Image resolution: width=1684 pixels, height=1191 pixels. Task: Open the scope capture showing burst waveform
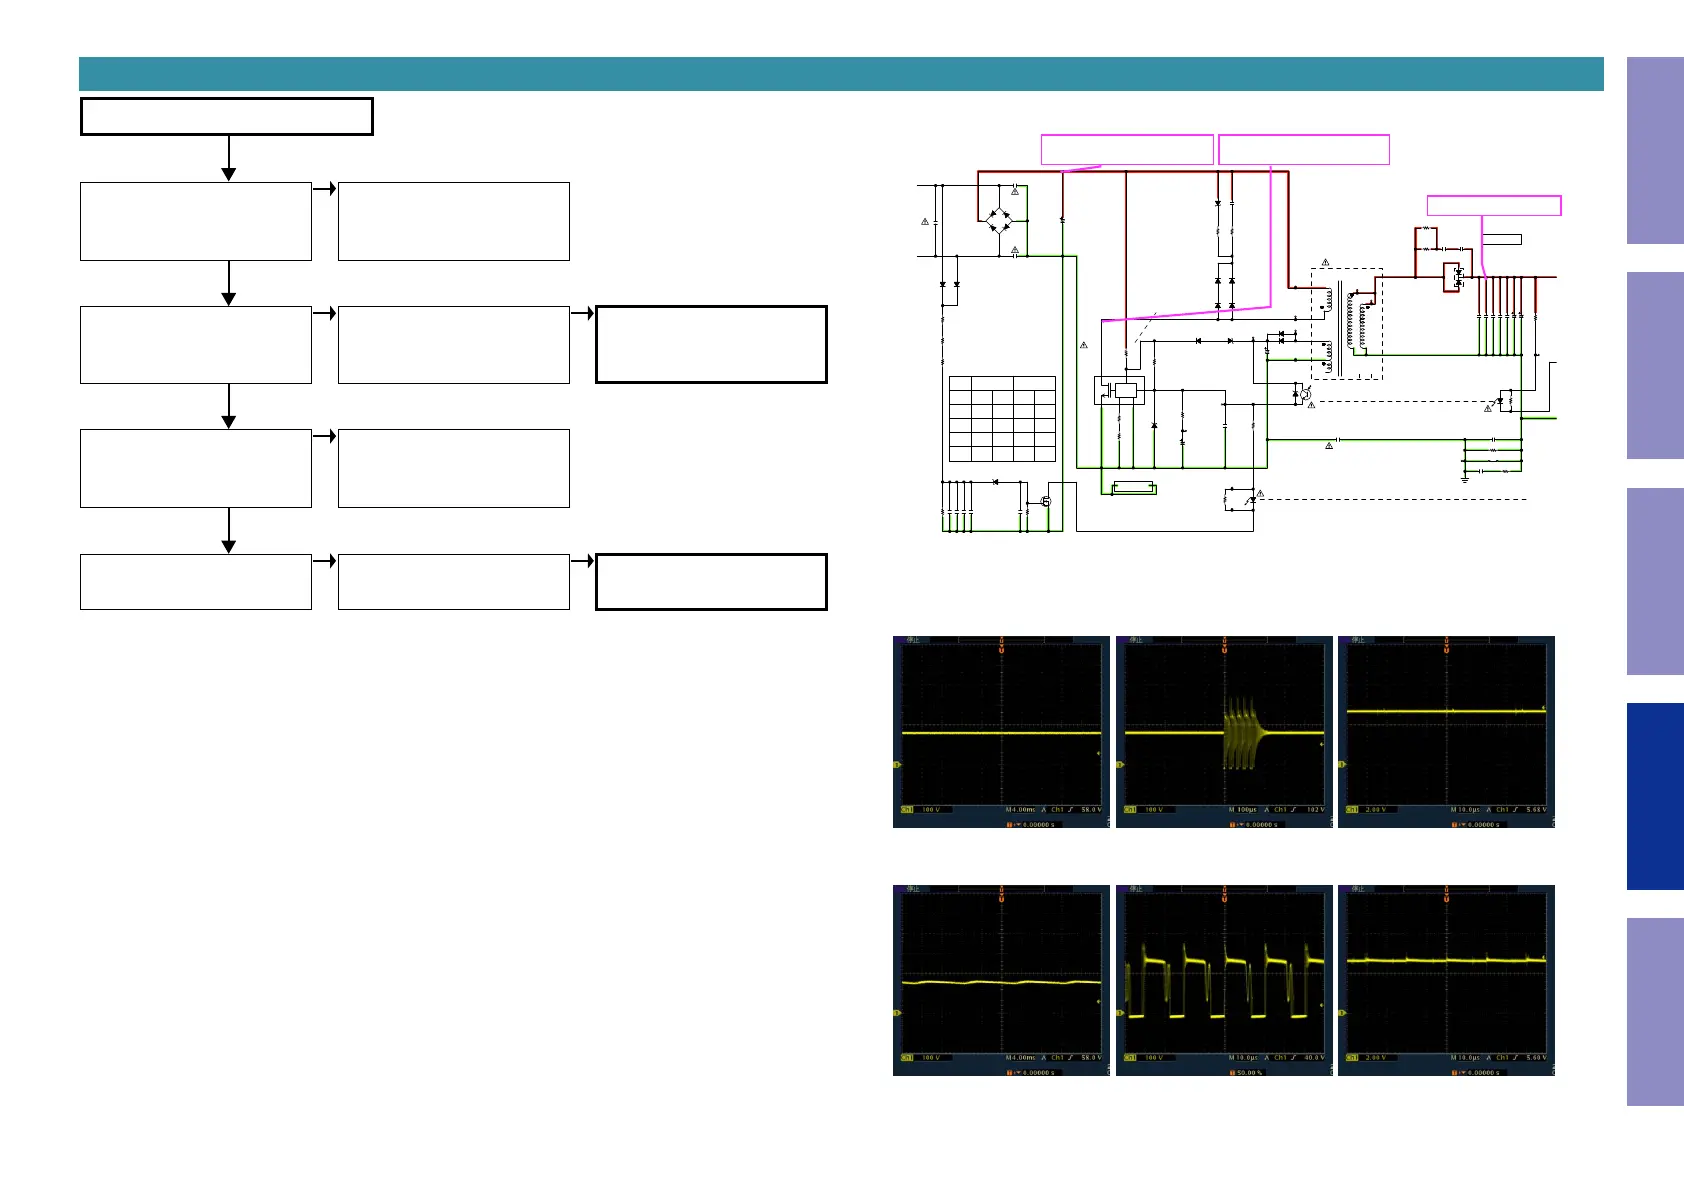point(1224,731)
